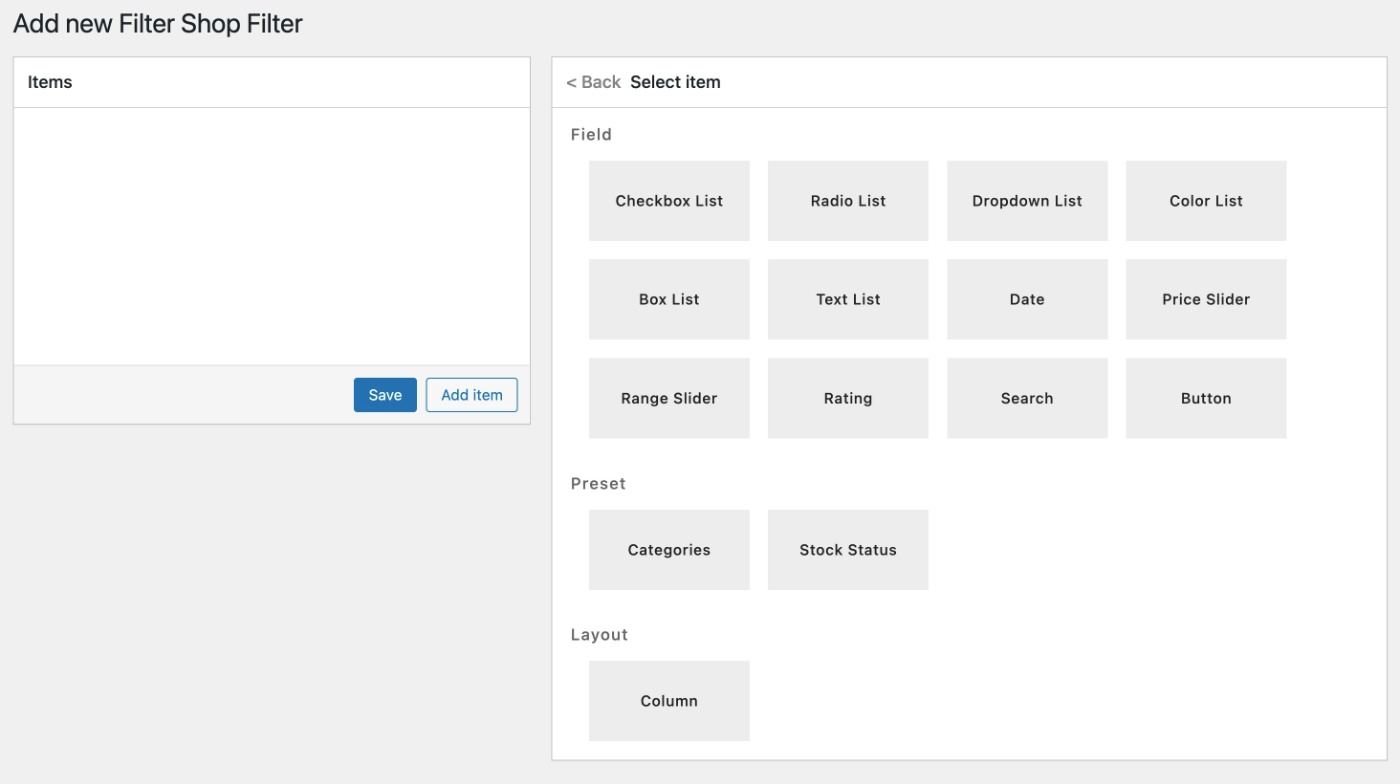The height and width of the screenshot is (784, 1400).
Task: Add the Rating field
Action: tap(848, 398)
